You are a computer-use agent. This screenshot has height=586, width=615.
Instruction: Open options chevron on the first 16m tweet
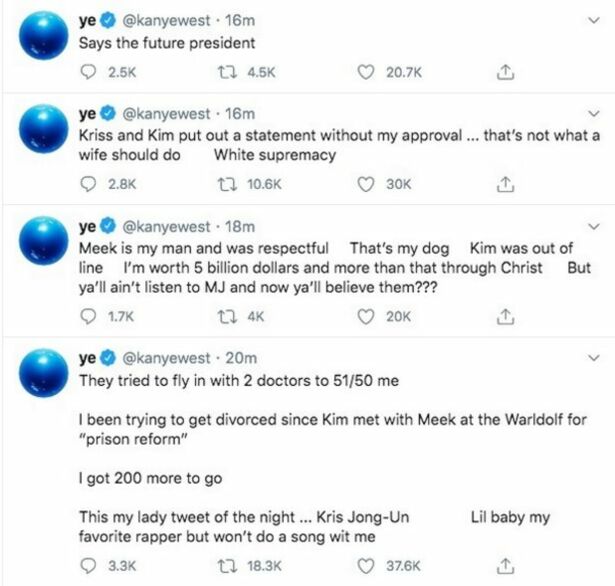[x=595, y=20]
